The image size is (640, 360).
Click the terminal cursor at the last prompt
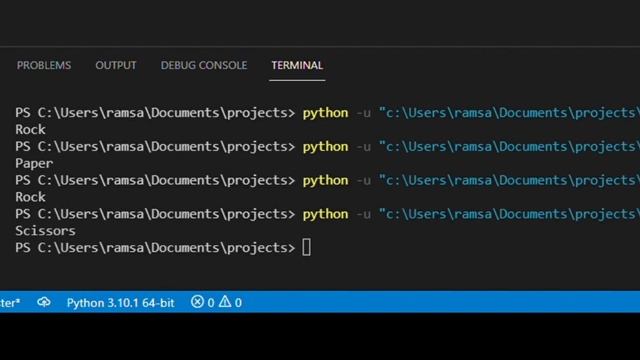[x=307, y=247]
